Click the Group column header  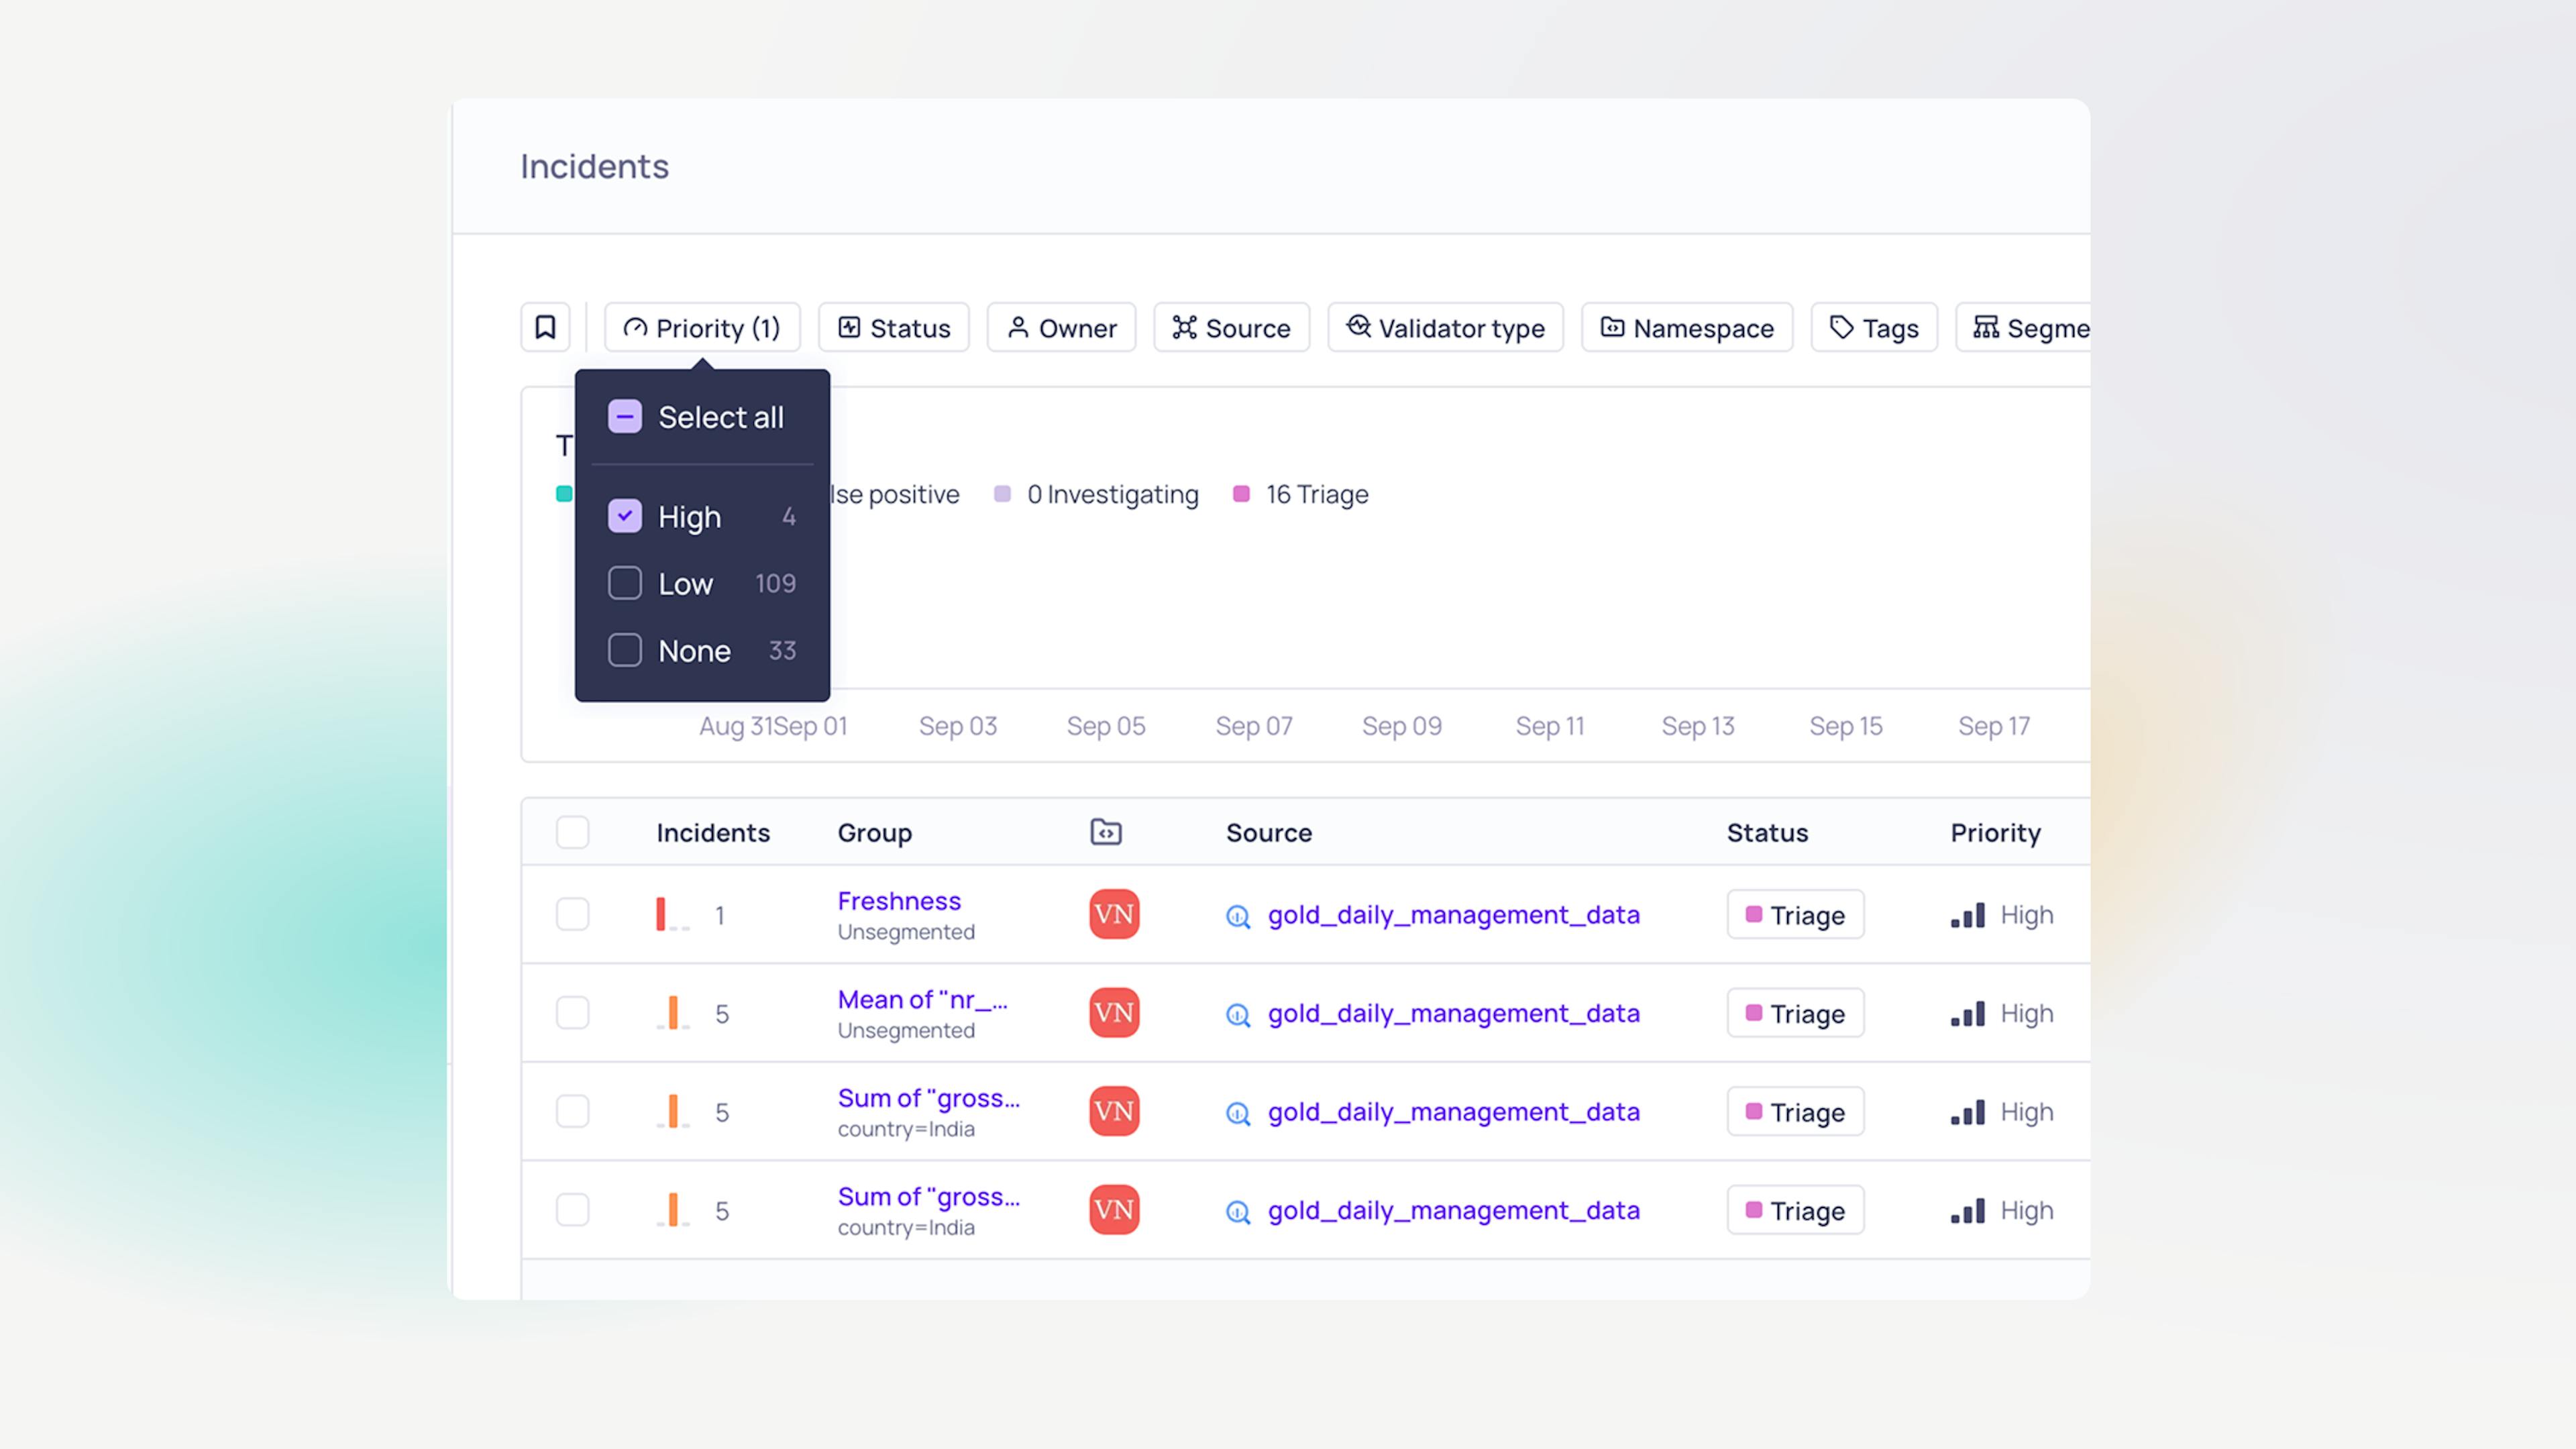click(x=875, y=833)
